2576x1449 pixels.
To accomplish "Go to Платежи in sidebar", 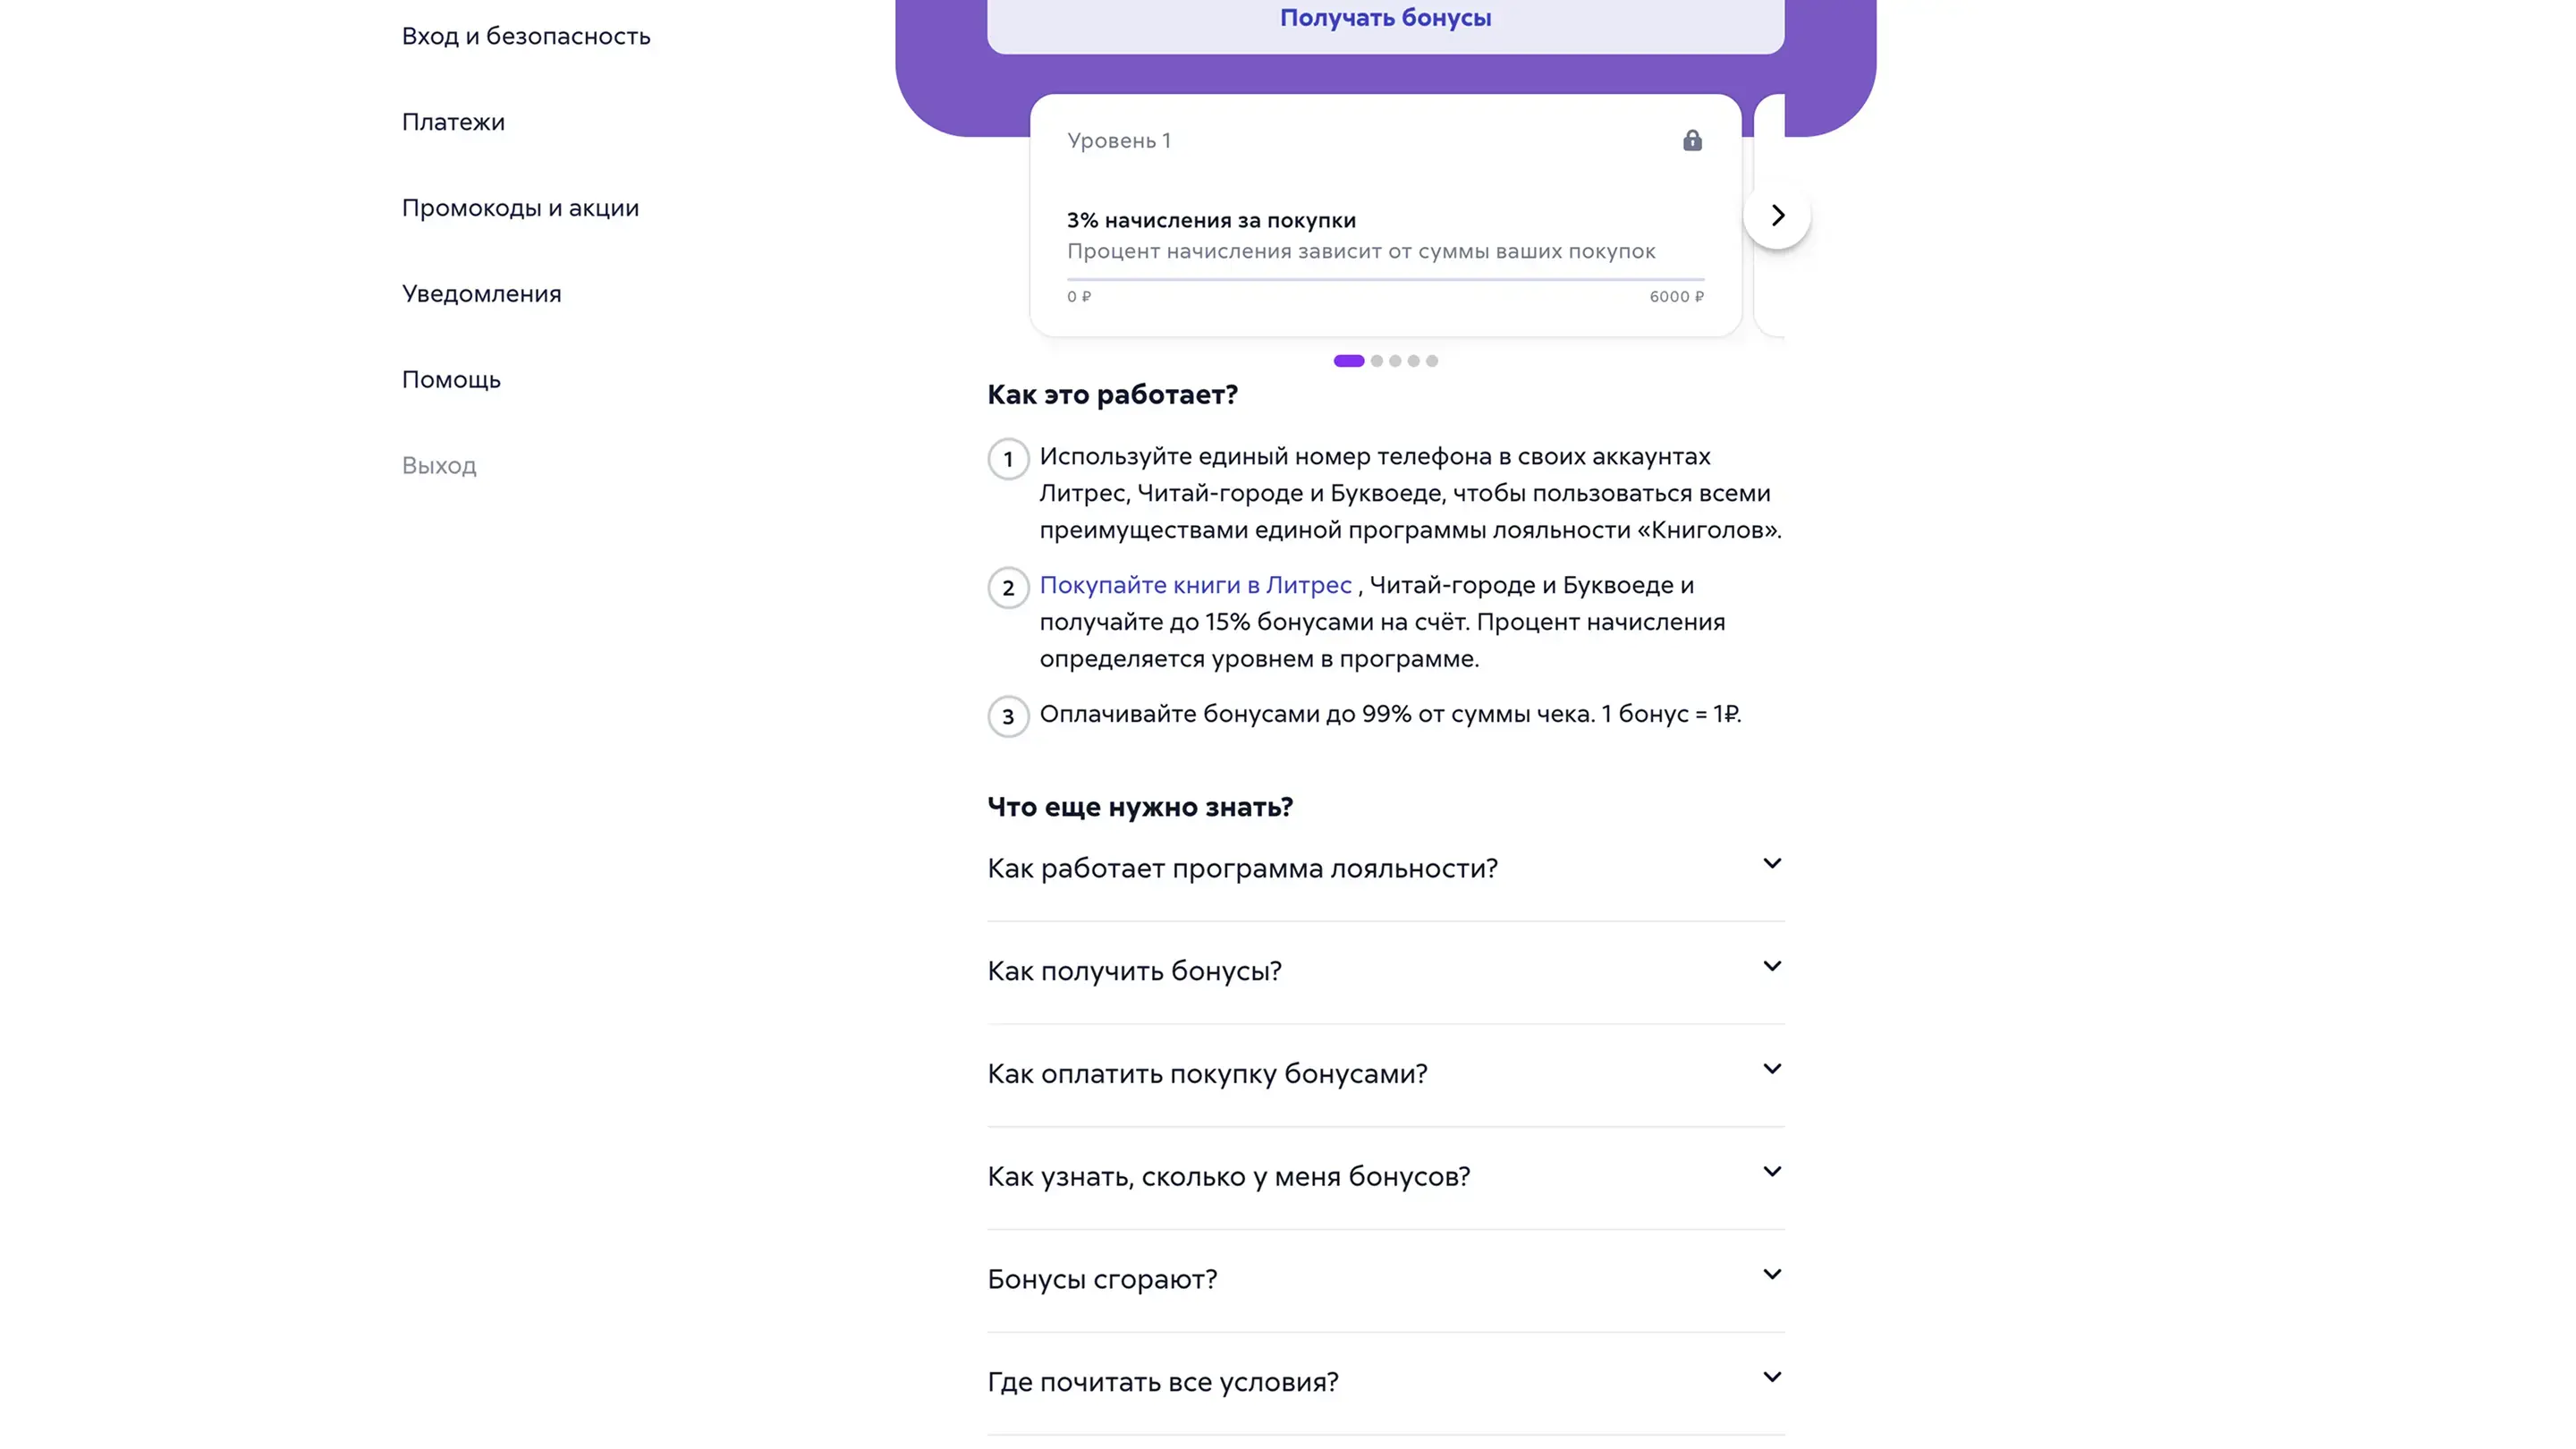I will point(453,122).
